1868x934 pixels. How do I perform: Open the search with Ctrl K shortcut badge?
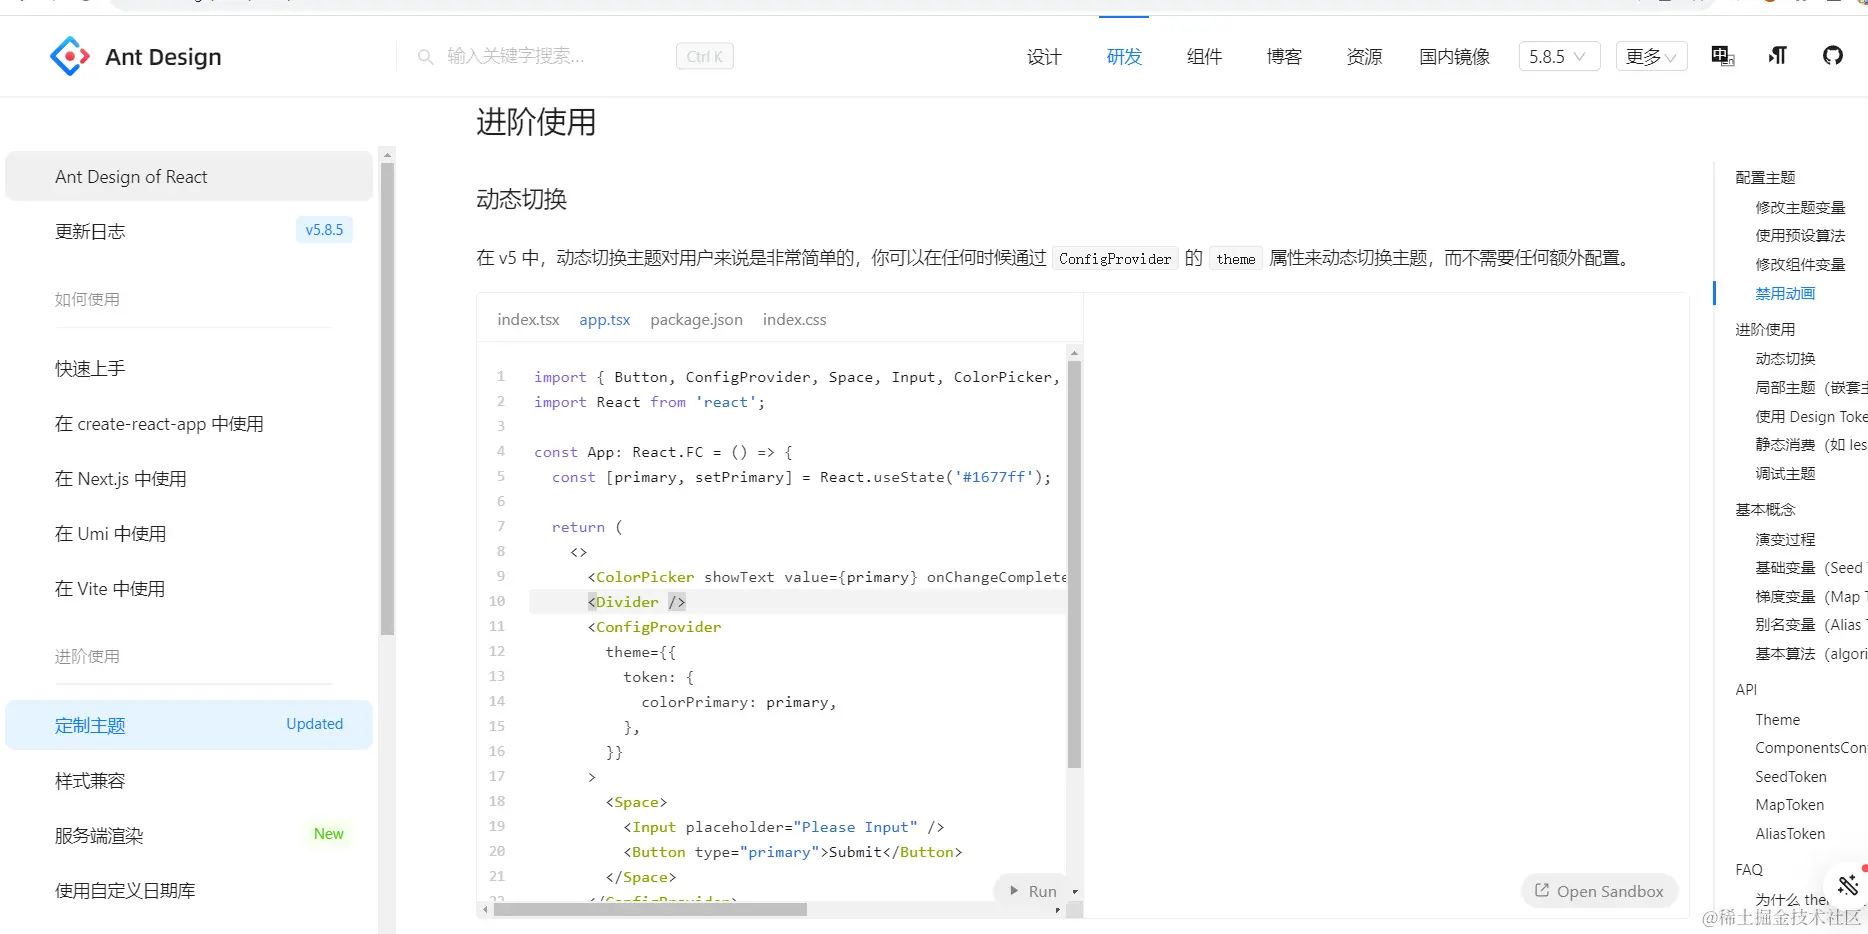coord(704,56)
